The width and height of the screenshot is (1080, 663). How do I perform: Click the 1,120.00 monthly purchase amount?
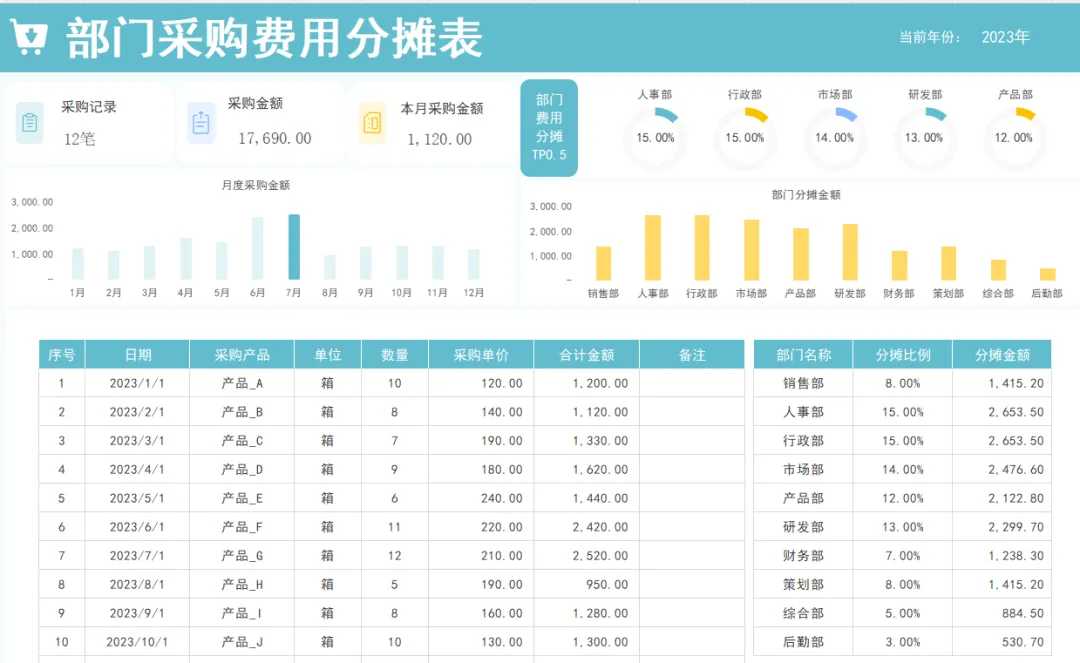pos(439,139)
